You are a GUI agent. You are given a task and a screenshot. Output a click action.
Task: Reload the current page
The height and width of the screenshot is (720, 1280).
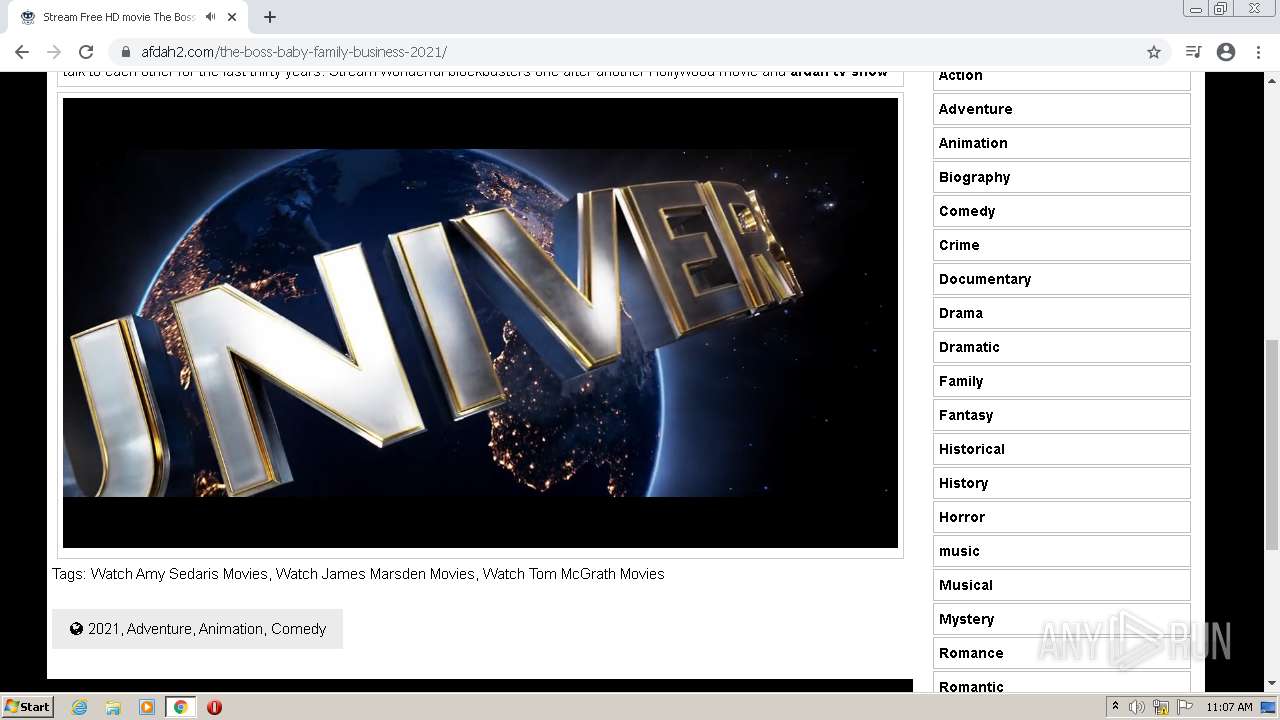86,52
